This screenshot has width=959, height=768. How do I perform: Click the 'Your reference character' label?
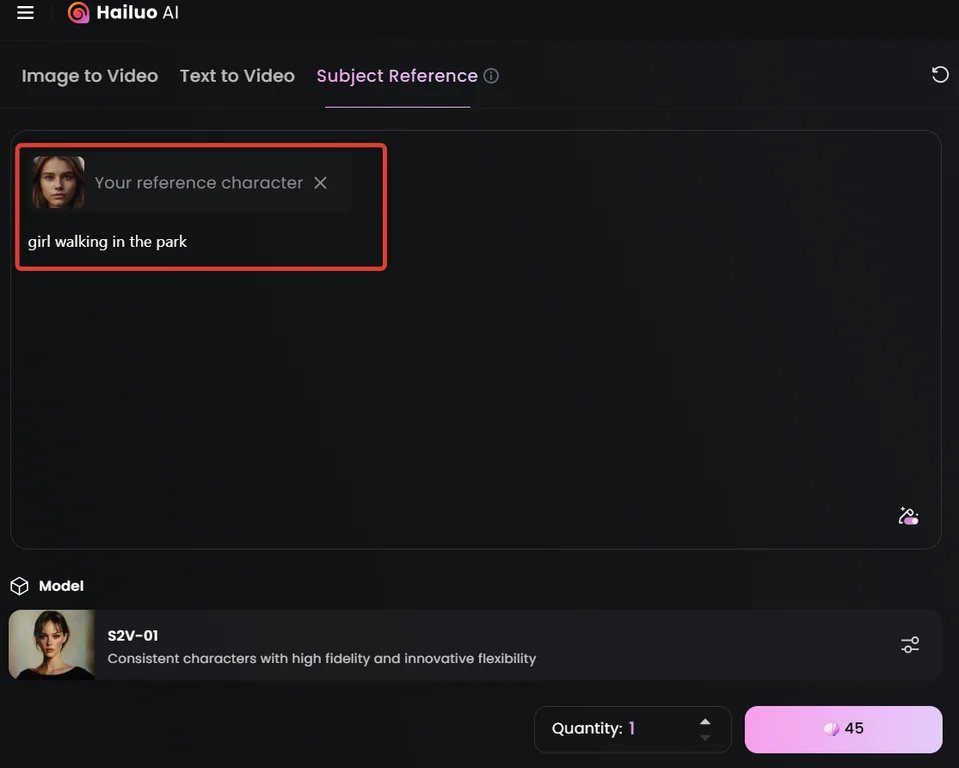point(198,183)
